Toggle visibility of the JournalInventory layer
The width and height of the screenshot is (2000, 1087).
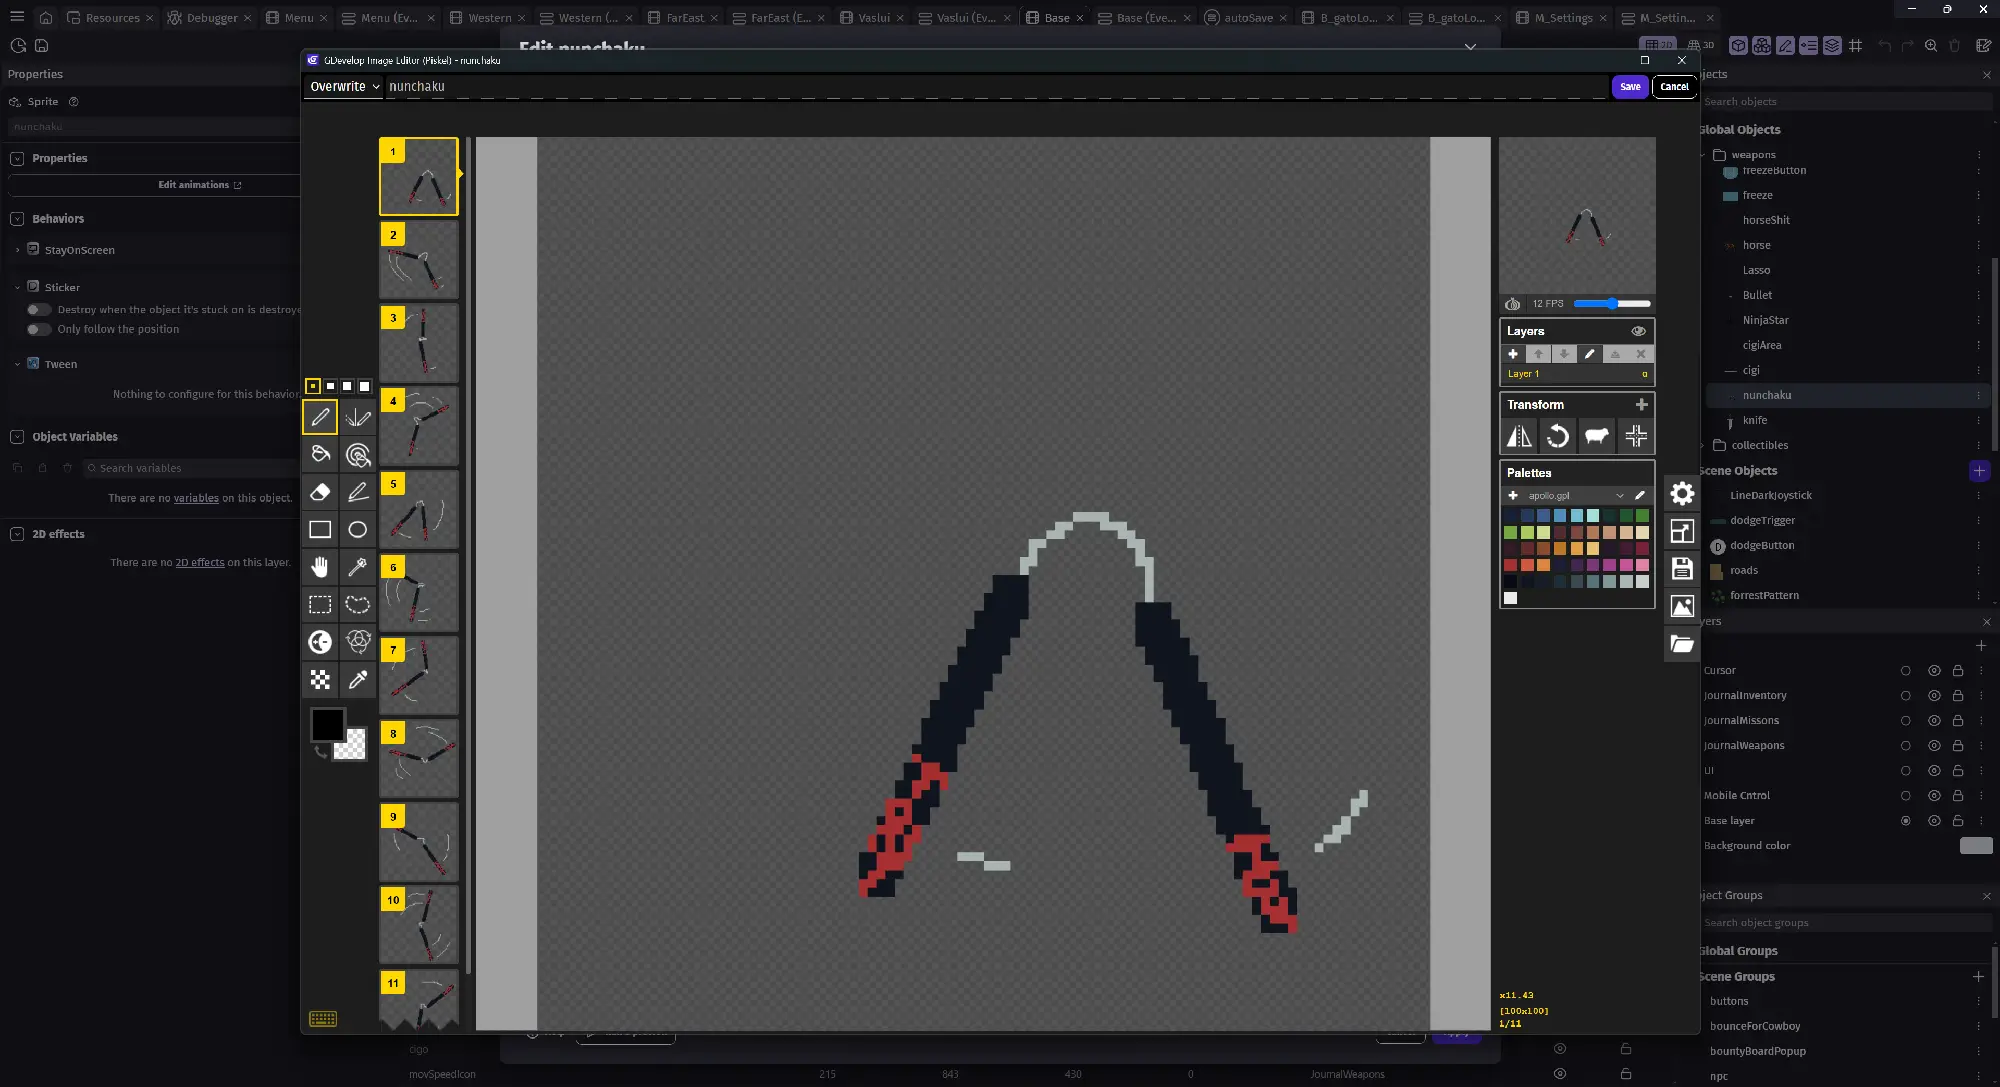coord(1934,696)
